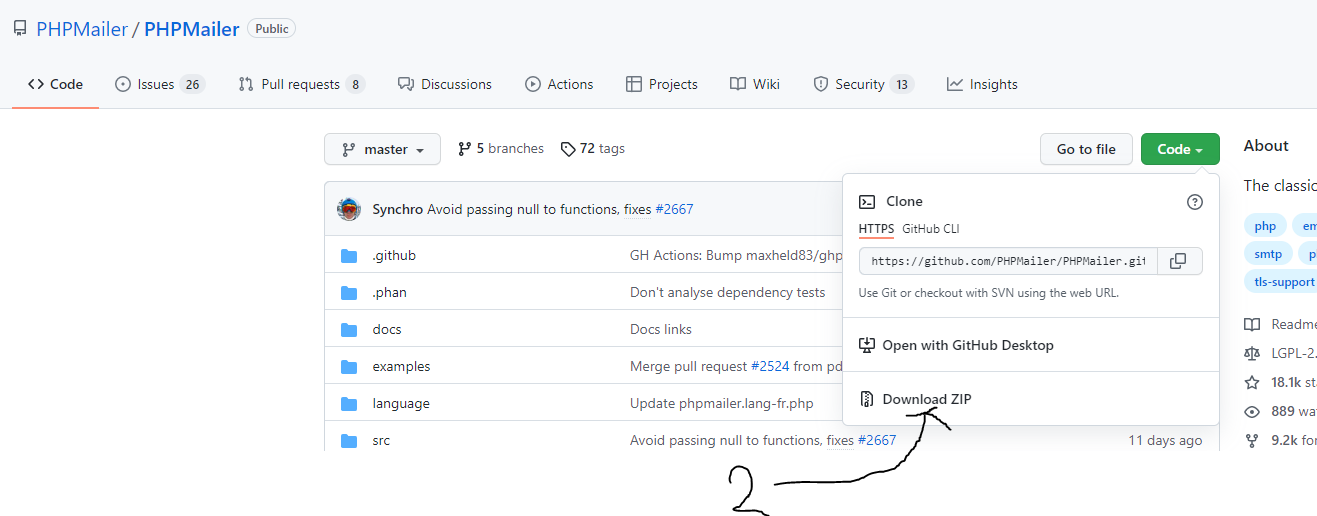Click the tls-support topic tag
The width and height of the screenshot is (1317, 516).
click(x=1281, y=282)
